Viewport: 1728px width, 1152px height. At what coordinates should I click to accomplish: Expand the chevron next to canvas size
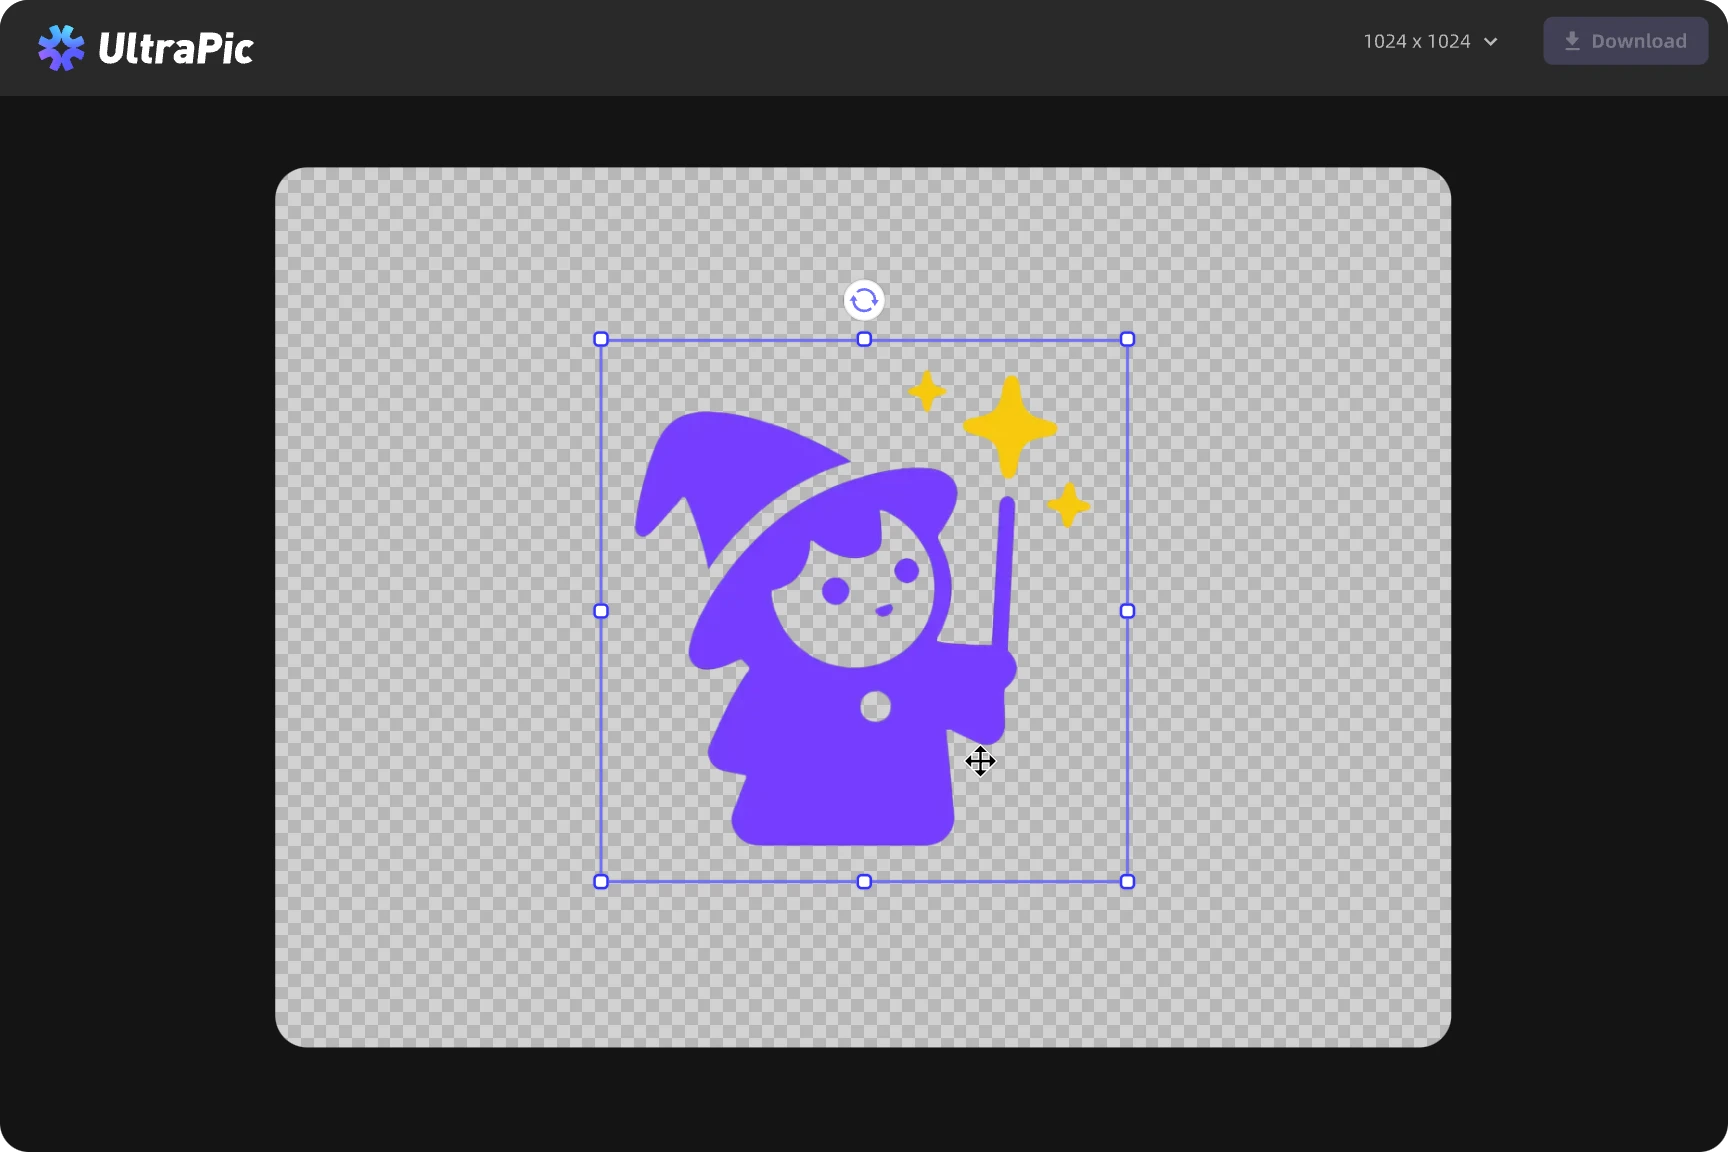click(1491, 42)
